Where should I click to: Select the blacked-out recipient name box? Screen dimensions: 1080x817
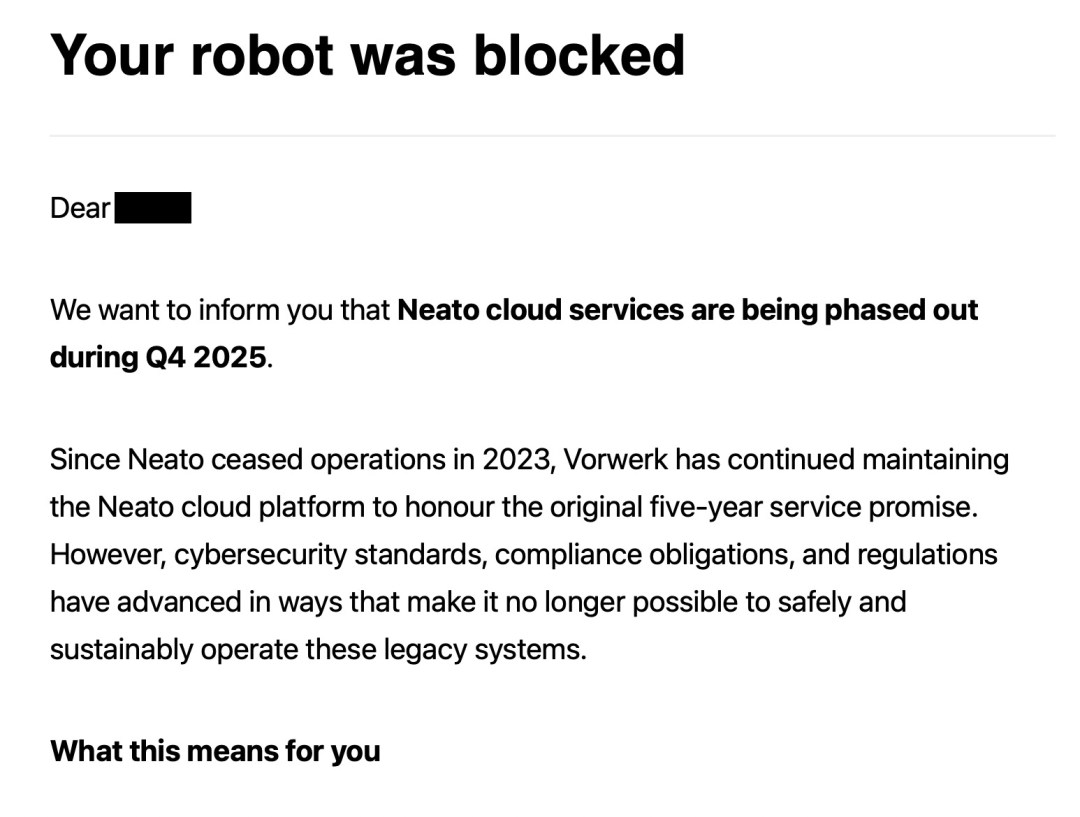pyautogui.click(x=153, y=209)
